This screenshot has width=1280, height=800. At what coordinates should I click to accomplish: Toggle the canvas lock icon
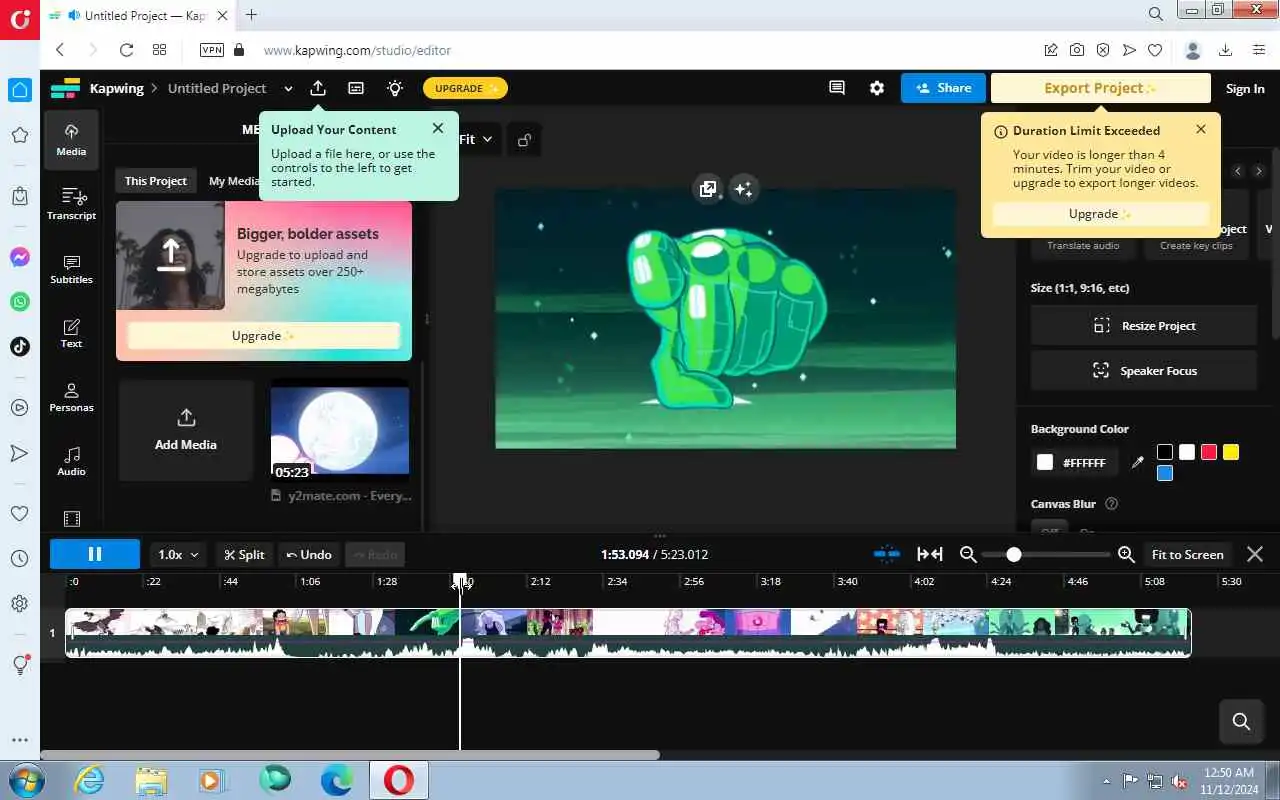[524, 140]
